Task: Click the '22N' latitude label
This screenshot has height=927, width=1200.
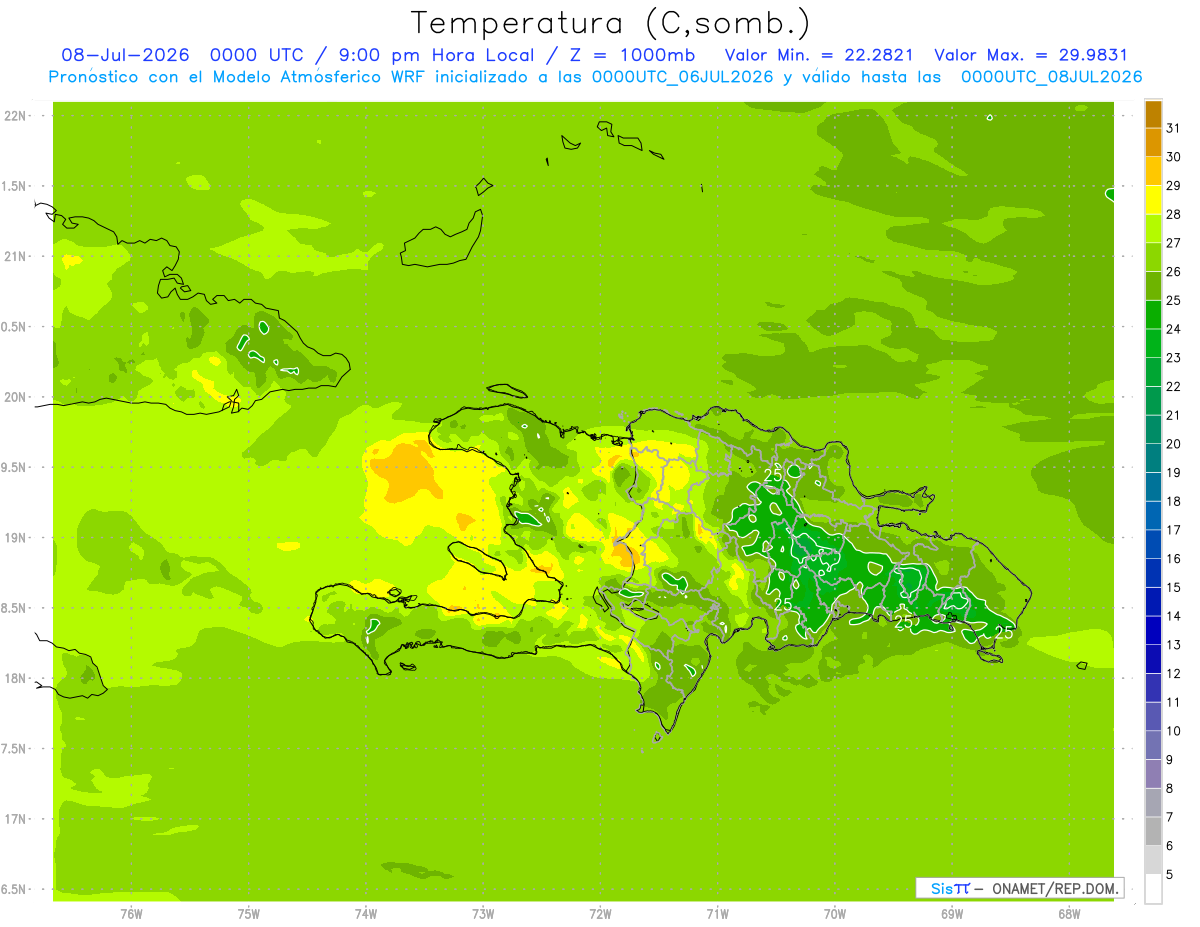Action: (x=15, y=116)
